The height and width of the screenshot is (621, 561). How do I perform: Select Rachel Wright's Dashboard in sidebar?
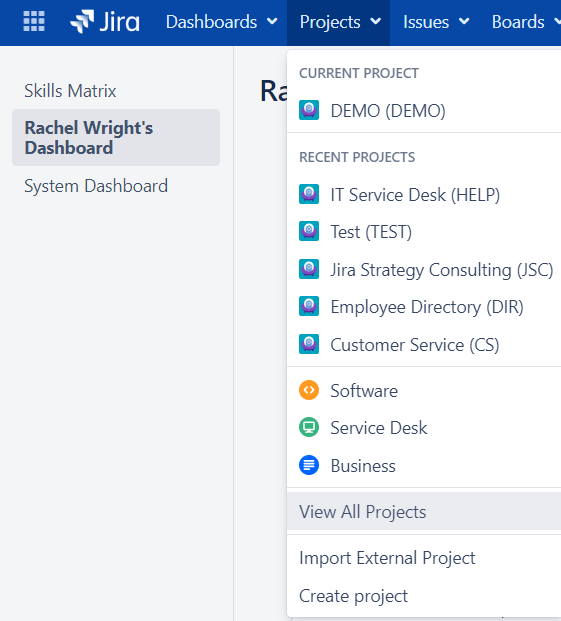click(116, 137)
